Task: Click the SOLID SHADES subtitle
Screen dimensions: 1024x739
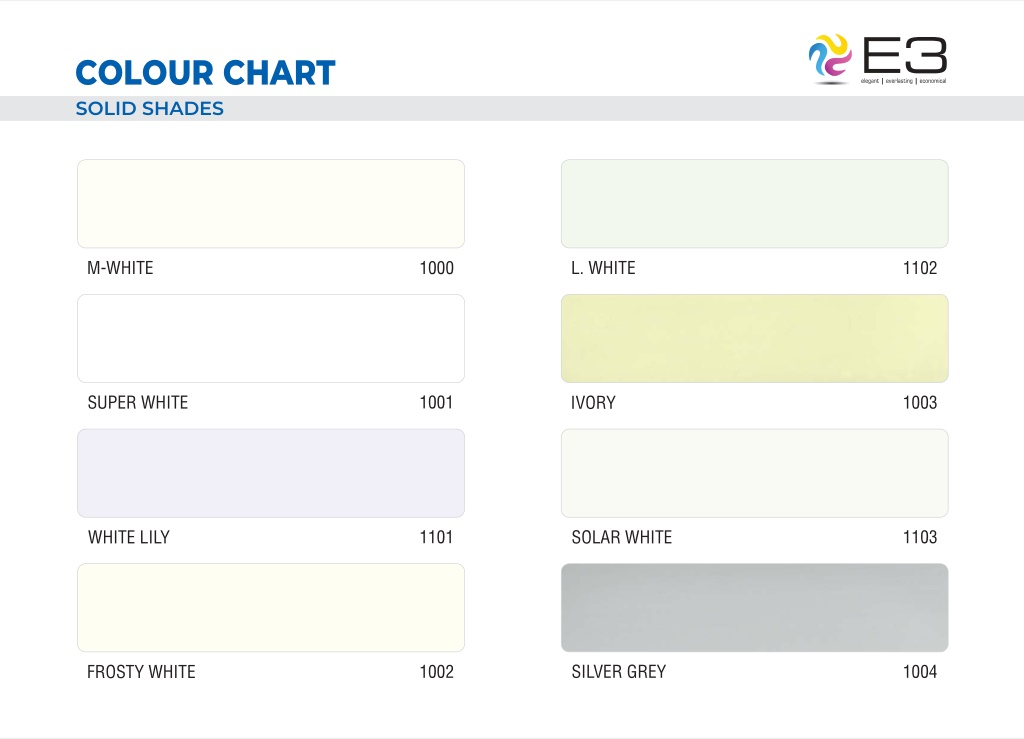Action: [x=150, y=108]
